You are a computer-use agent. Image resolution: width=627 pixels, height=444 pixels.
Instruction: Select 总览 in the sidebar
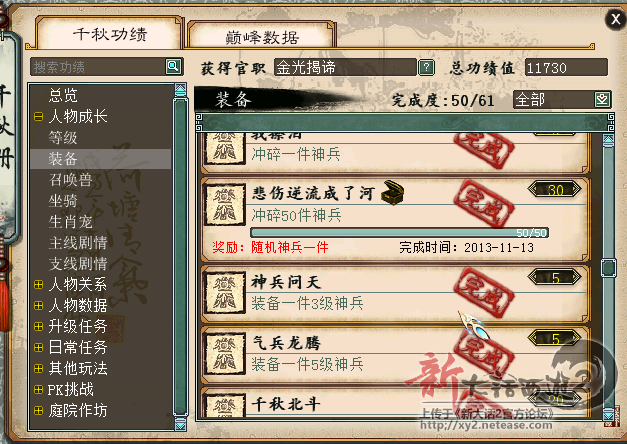pos(63,96)
